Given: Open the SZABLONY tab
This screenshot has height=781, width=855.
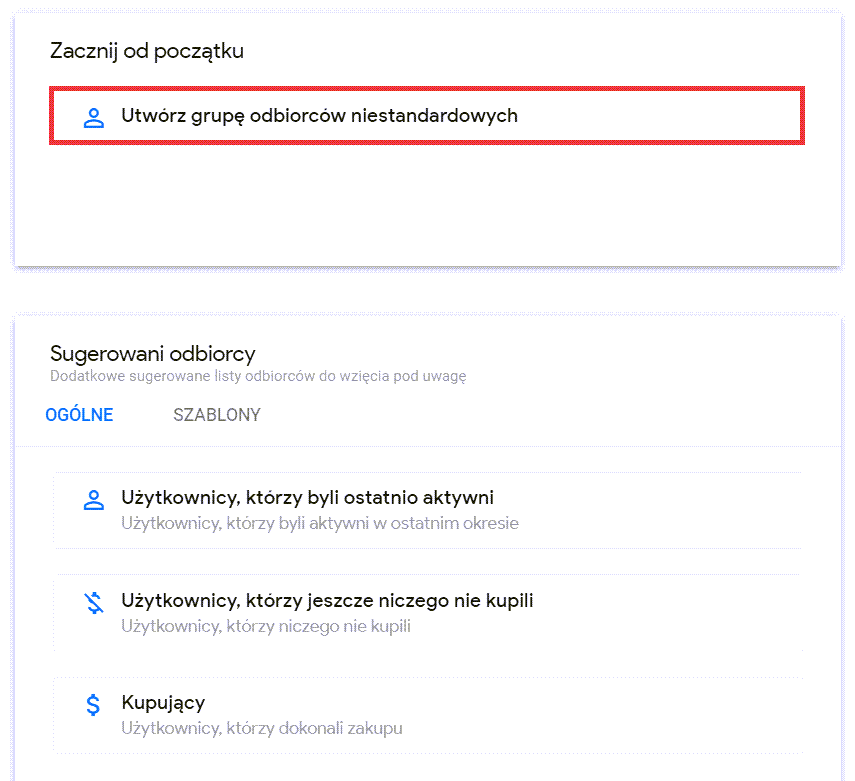Looking at the screenshot, I should point(217,415).
